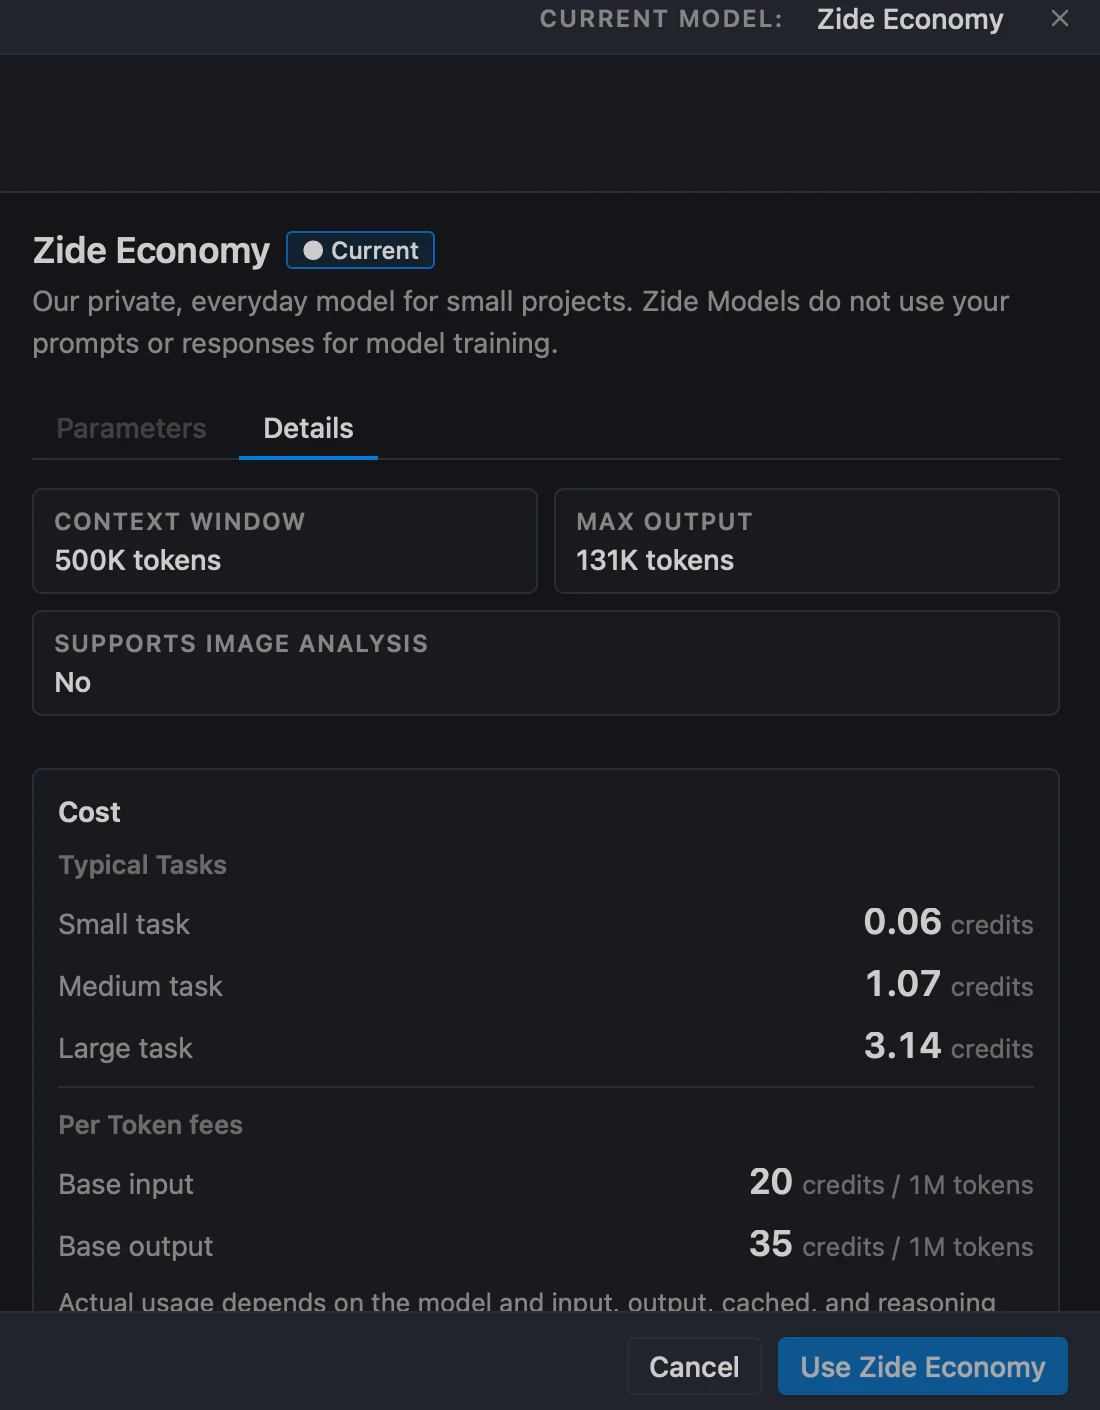Select the Small task cost row
The image size is (1100, 1410).
[546, 923]
